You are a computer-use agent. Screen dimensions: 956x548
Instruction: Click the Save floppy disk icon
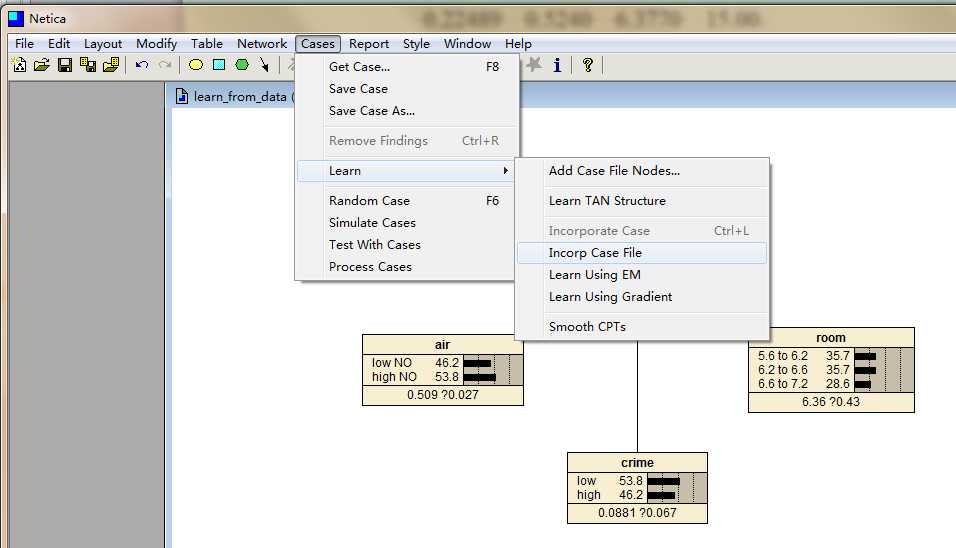pyautogui.click(x=65, y=65)
